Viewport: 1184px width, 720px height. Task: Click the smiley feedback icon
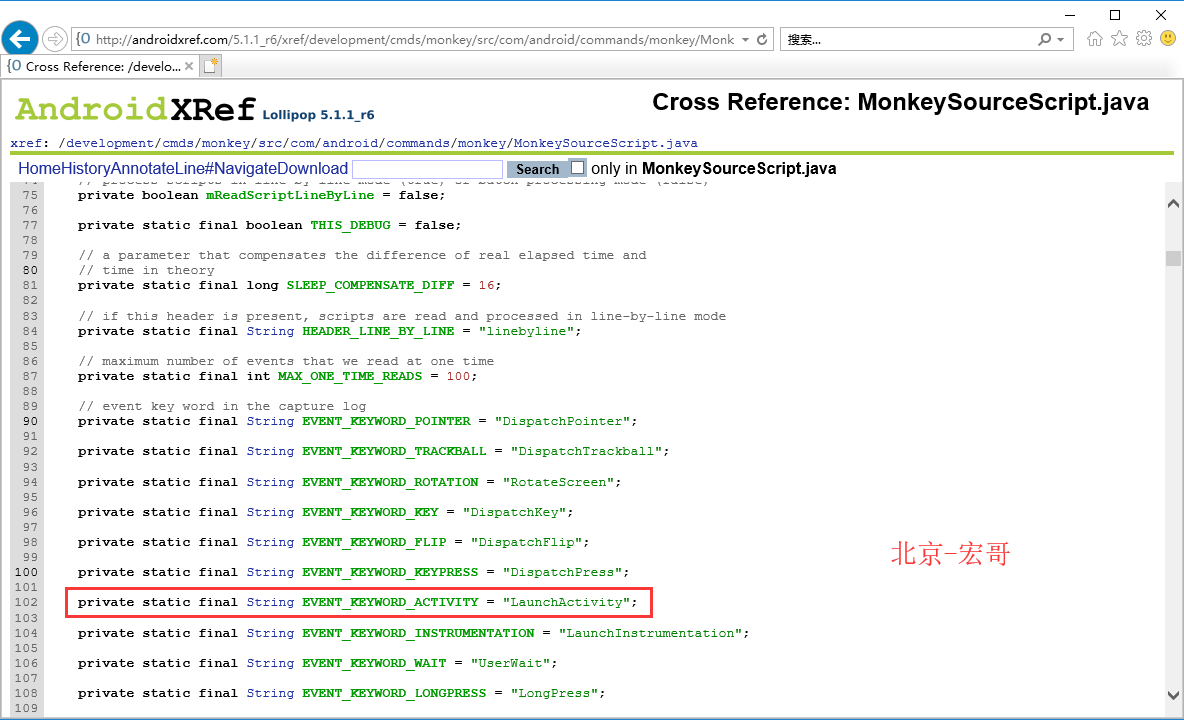click(x=1168, y=38)
